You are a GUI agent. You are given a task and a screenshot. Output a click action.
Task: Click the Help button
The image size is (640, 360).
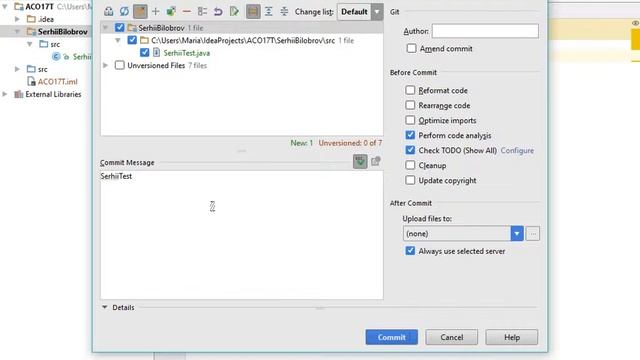tap(511, 337)
